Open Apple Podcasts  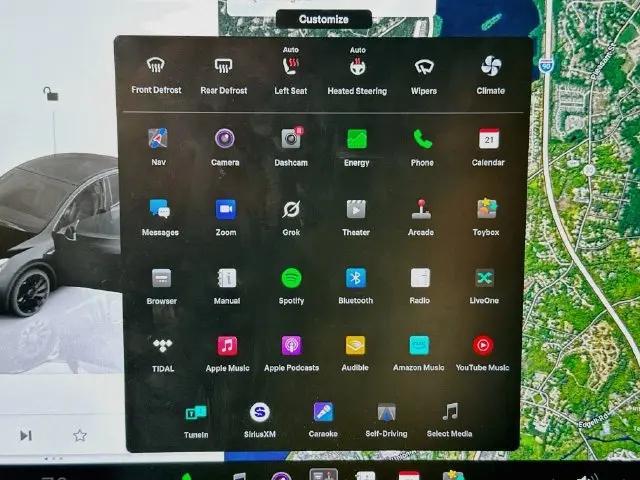(291, 354)
